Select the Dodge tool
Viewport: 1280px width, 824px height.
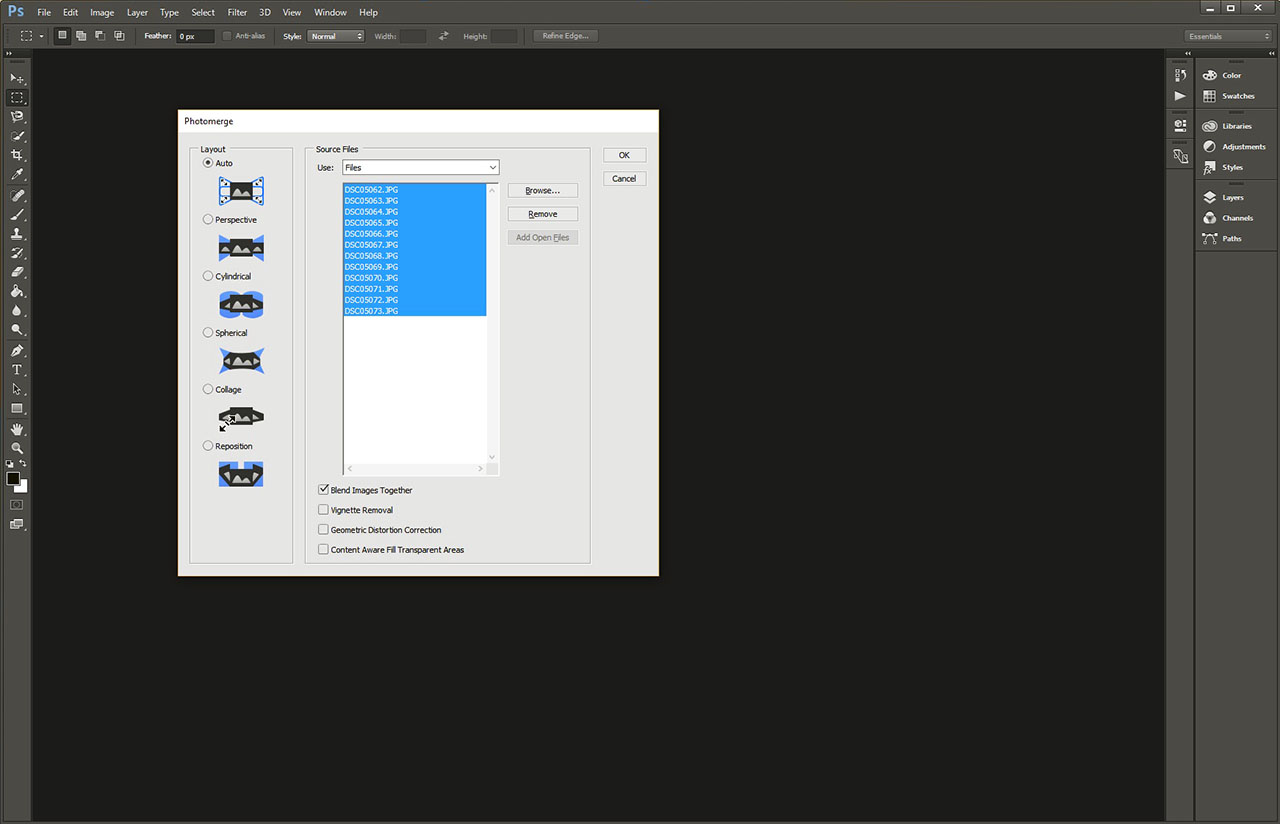coord(17,330)
